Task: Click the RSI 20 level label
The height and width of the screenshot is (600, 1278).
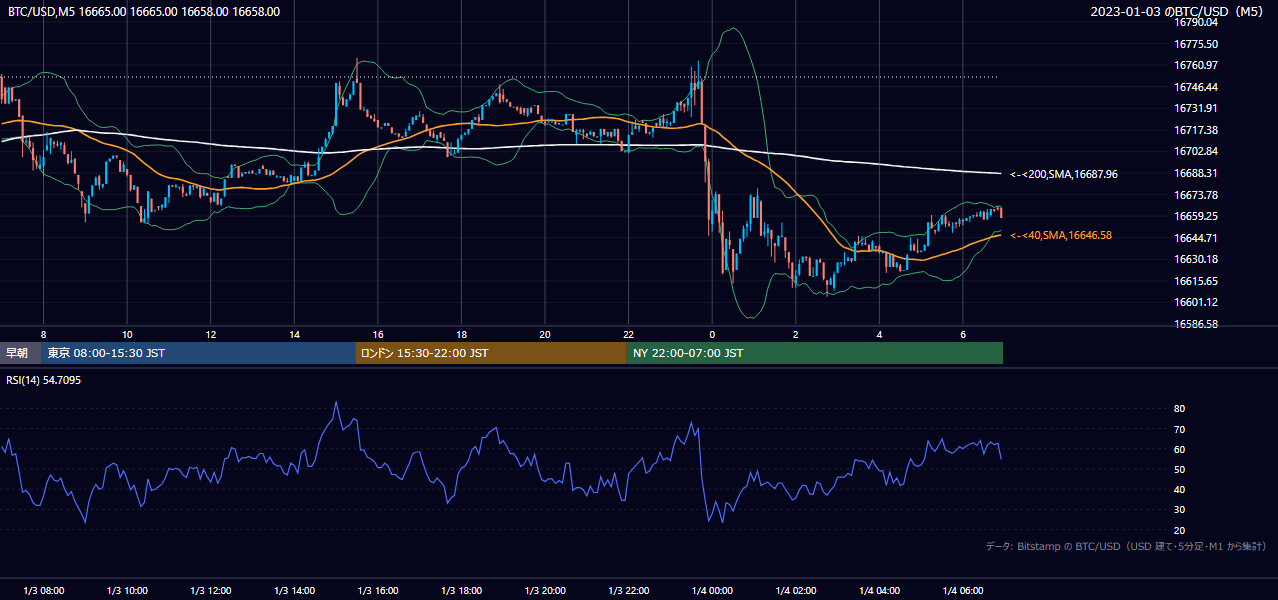Action: coord(1180,530)
